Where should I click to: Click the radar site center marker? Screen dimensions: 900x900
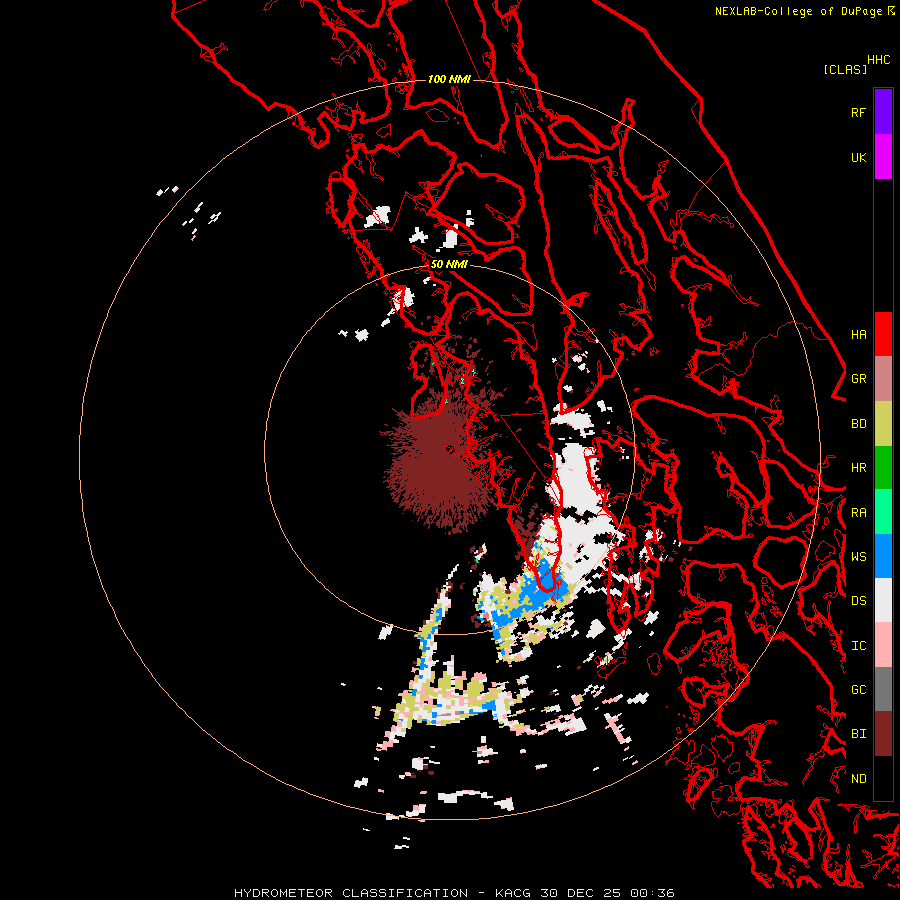pyautogui.click(x=449, y=449)
